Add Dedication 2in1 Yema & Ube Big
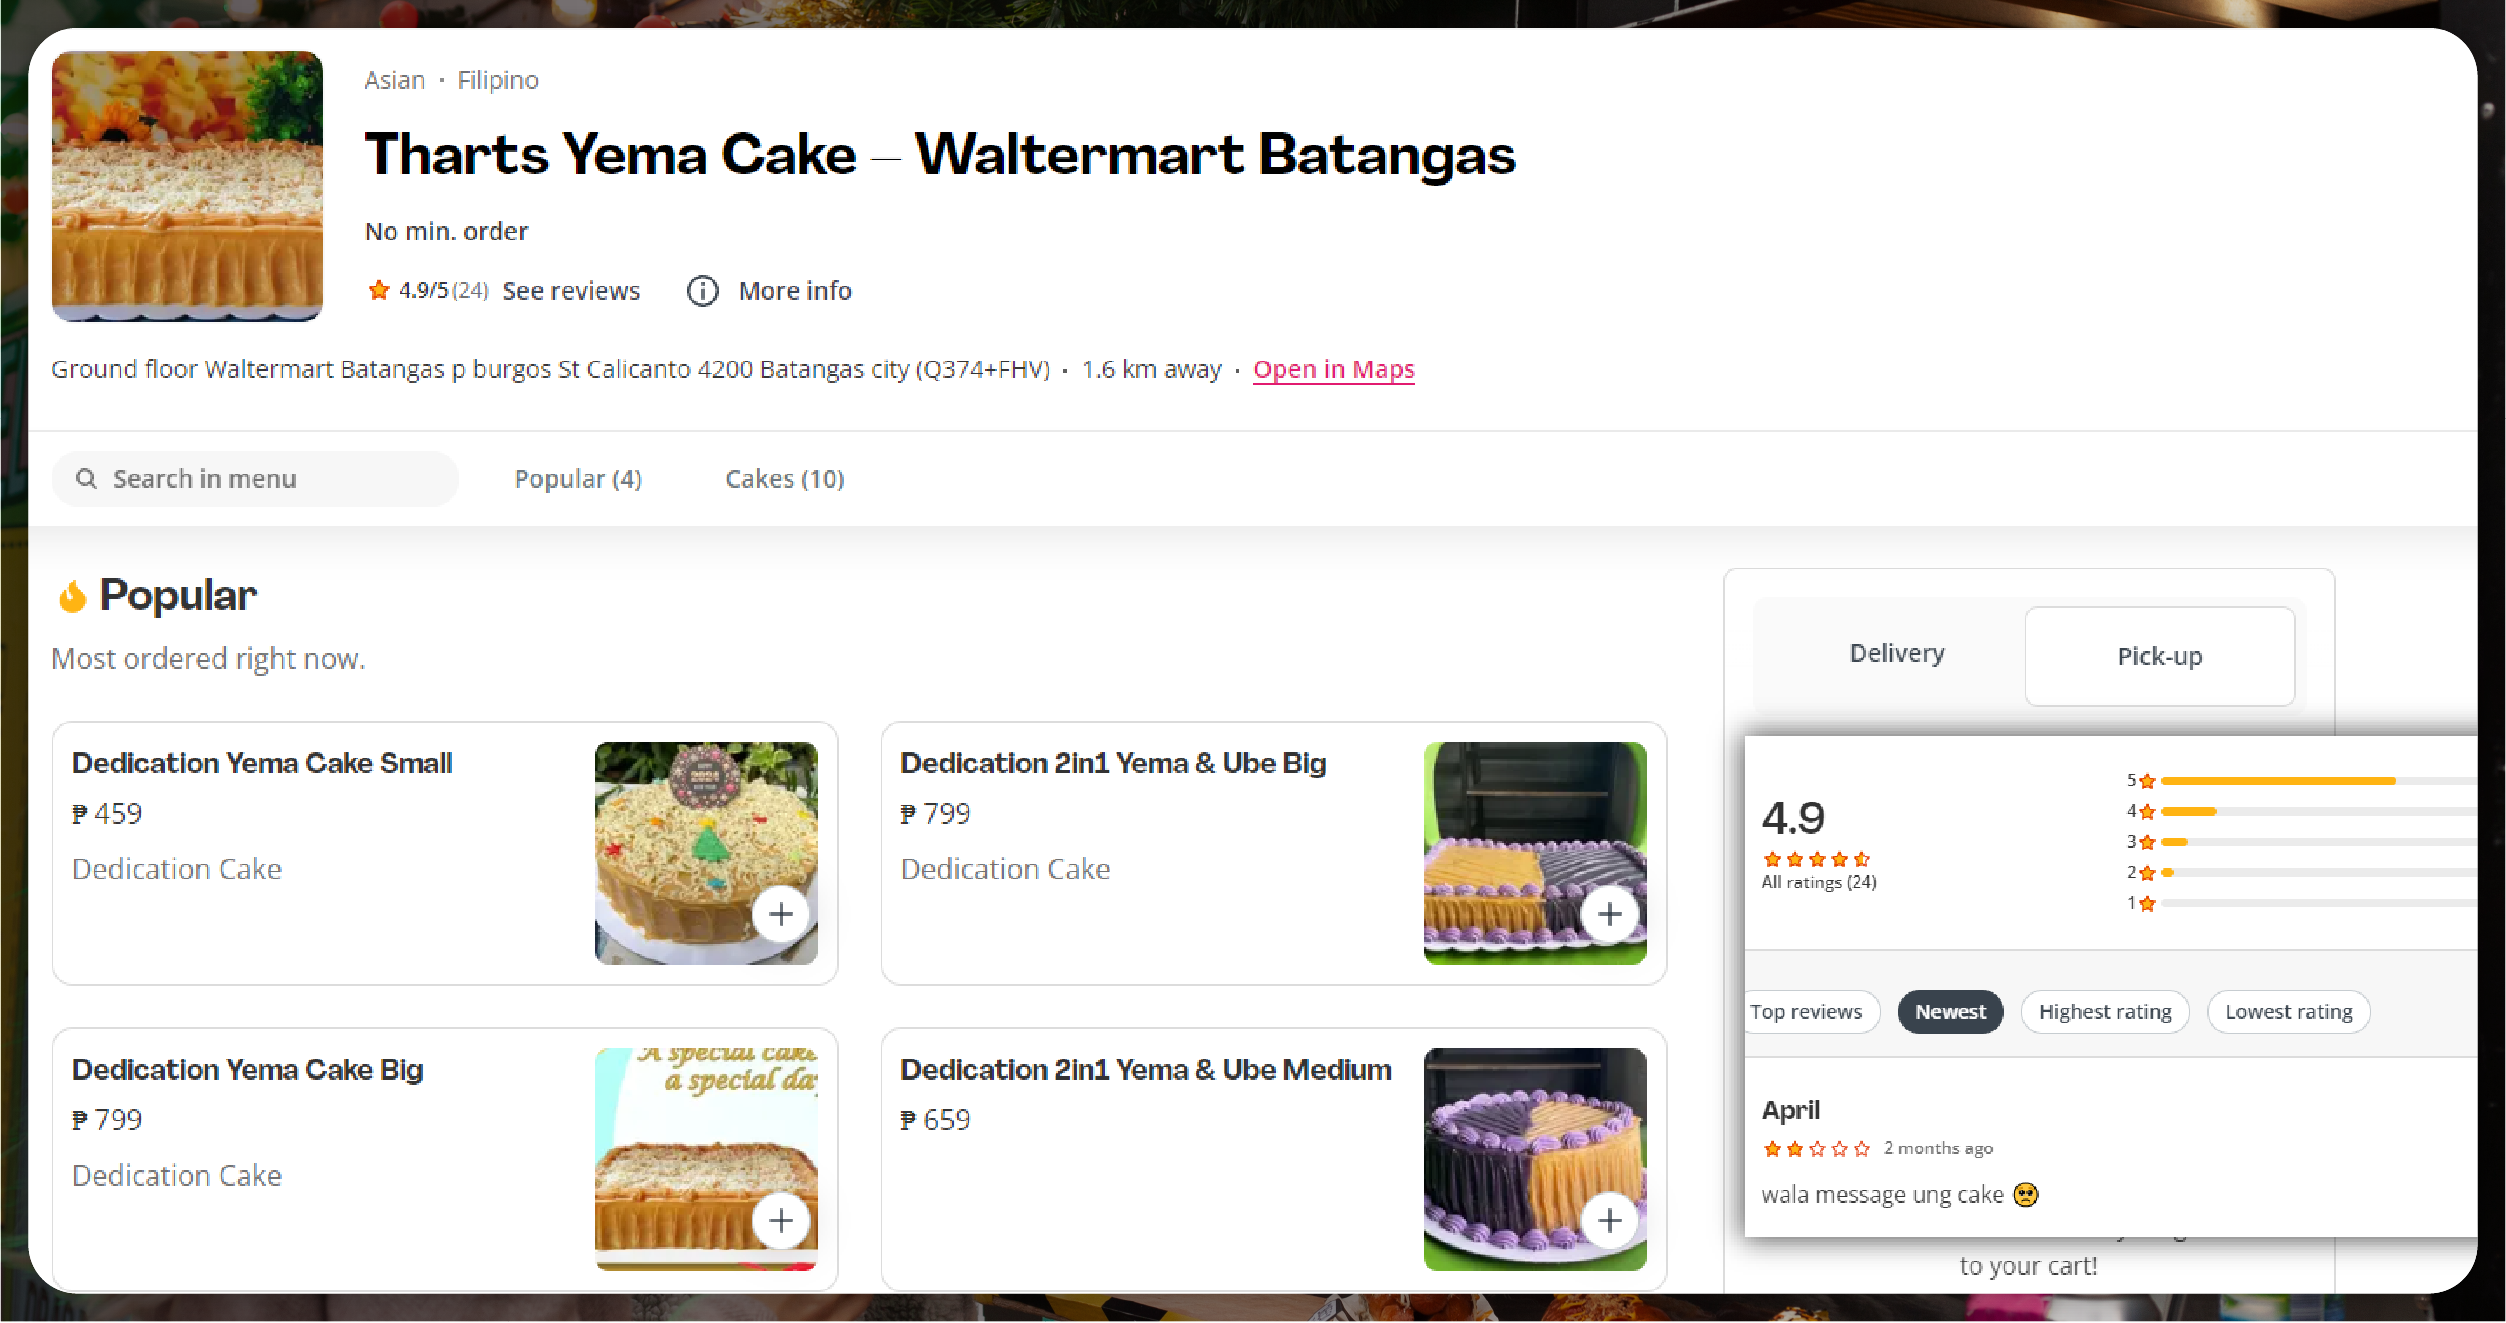2506x1323 pixels. [x=1609, y=913]
